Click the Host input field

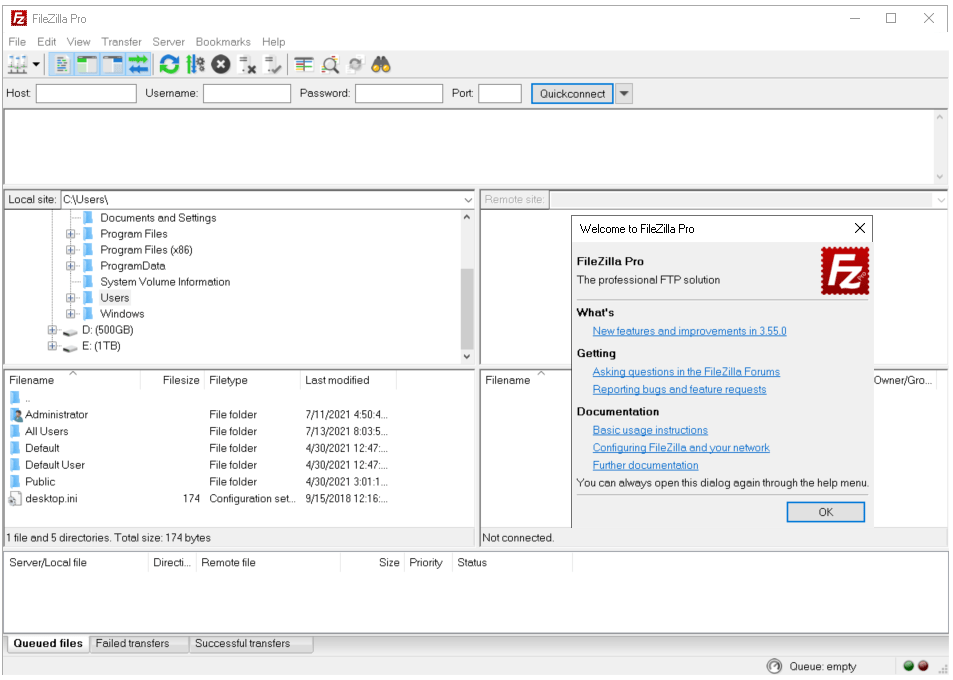[x=86, y=94]
